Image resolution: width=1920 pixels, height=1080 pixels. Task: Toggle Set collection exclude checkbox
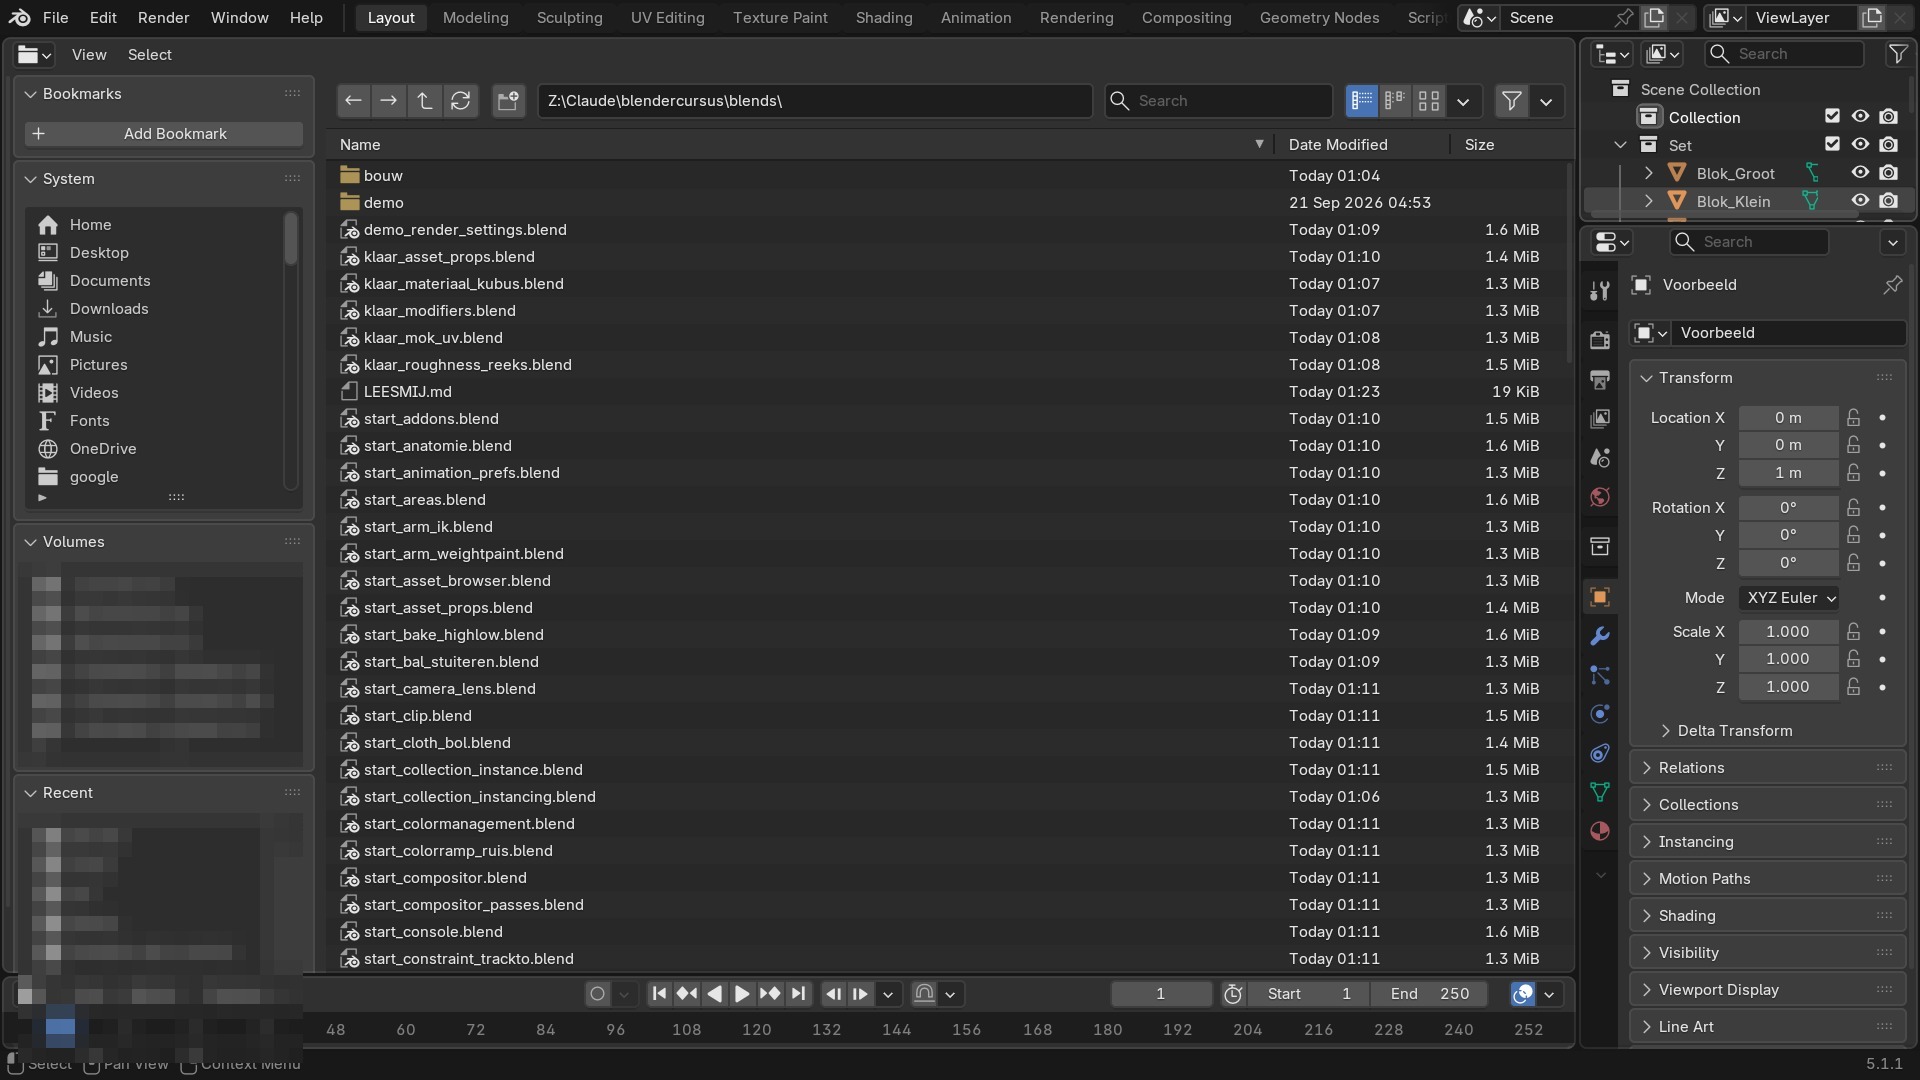(1832, 145)
